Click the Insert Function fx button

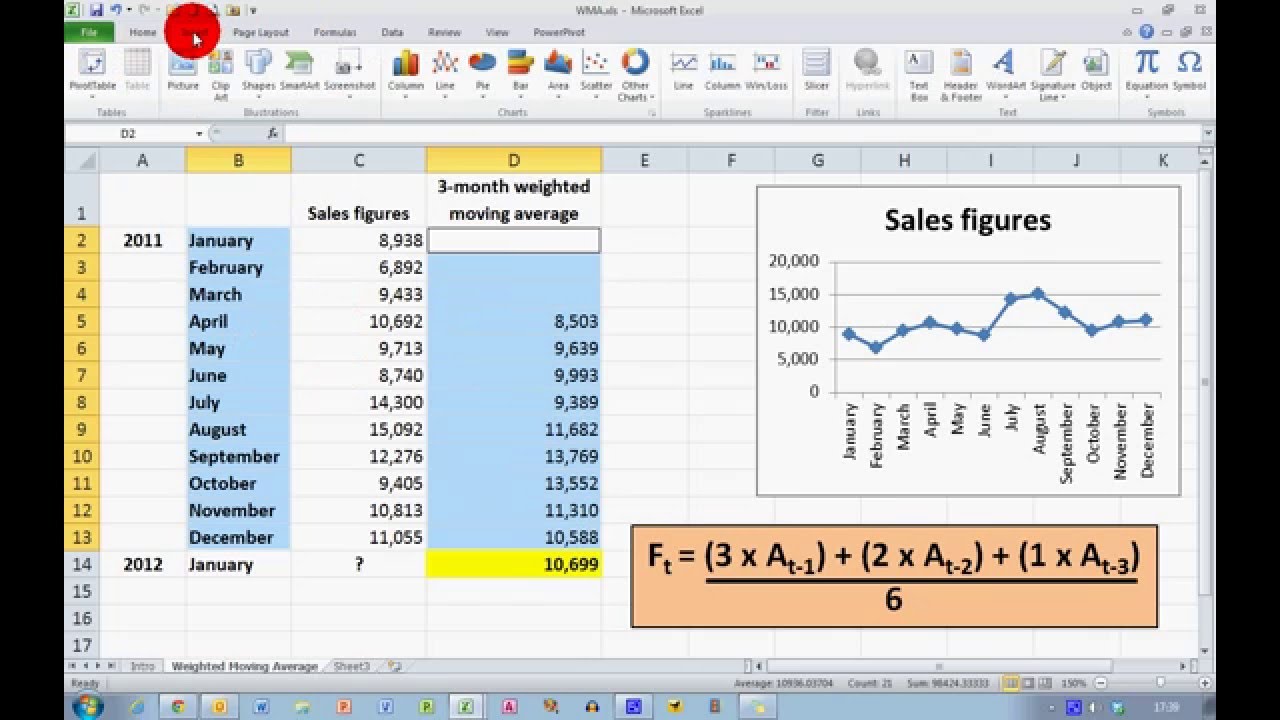pos(272,133)
